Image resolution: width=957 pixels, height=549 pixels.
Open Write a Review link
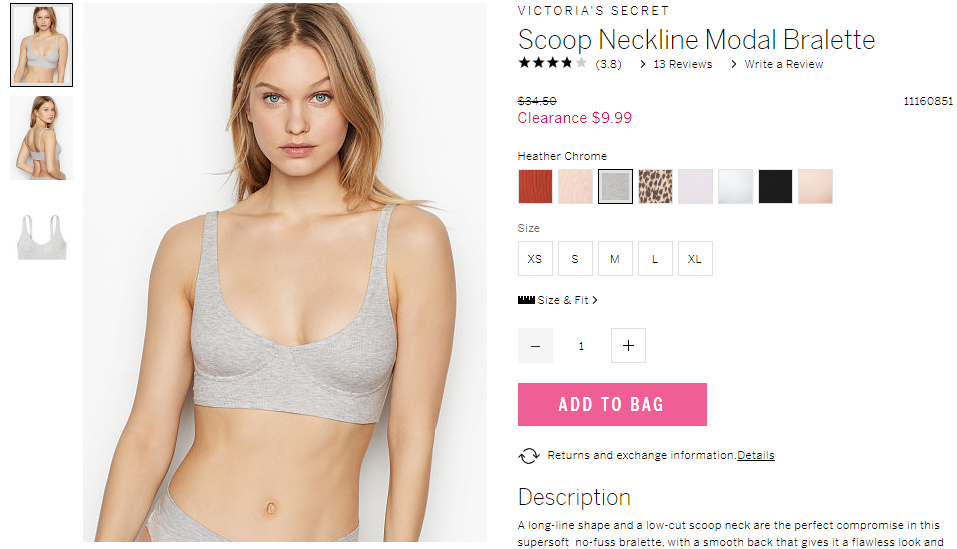[x=784, y=64]
